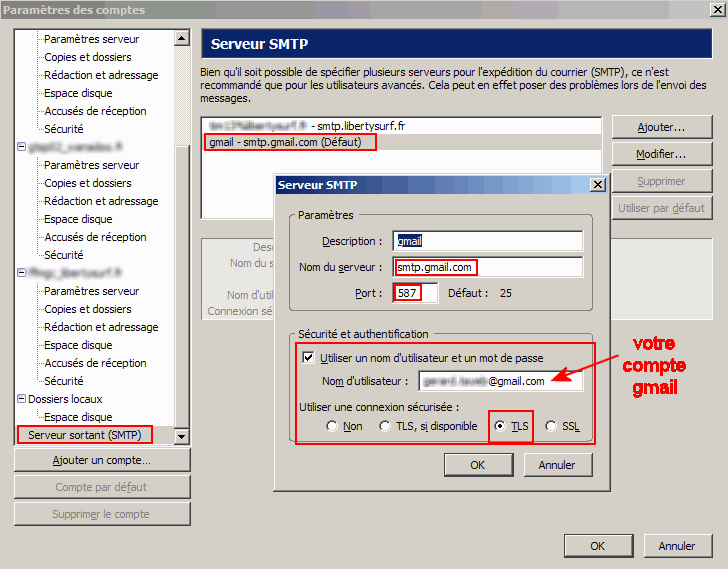728x569 pixels.
Task: Select 'Copies et dossiers' under third account
Action: [88, 309]
